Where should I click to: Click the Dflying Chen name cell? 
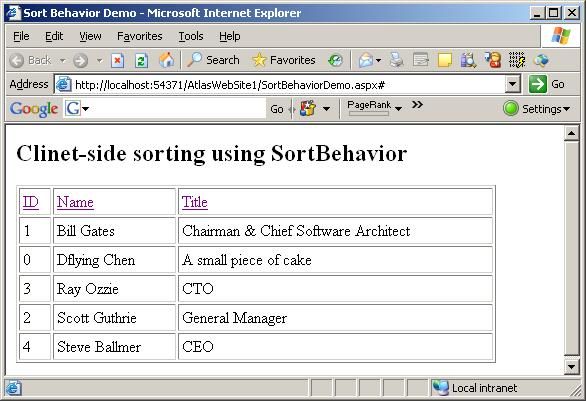pyautogui.click(x=114, y=260)
